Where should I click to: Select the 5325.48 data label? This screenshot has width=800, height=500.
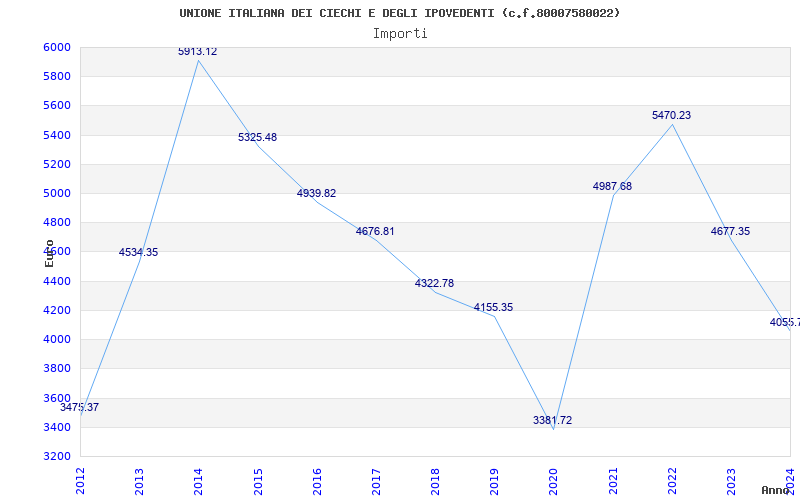257,137
